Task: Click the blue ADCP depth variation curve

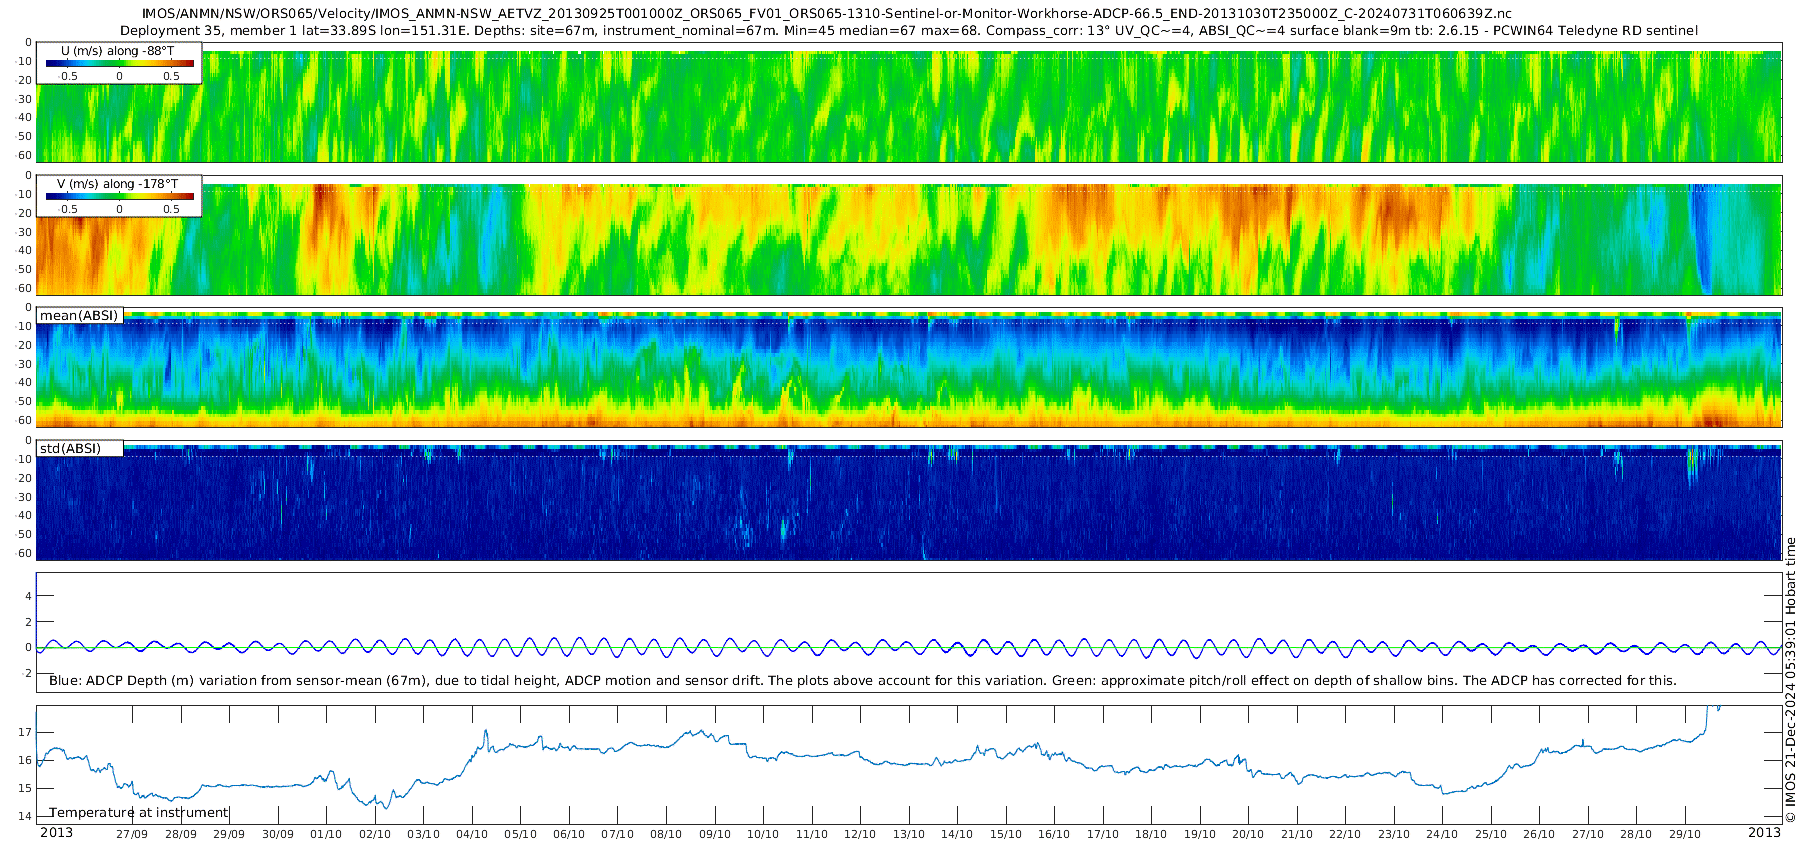Action: [909, 648]
